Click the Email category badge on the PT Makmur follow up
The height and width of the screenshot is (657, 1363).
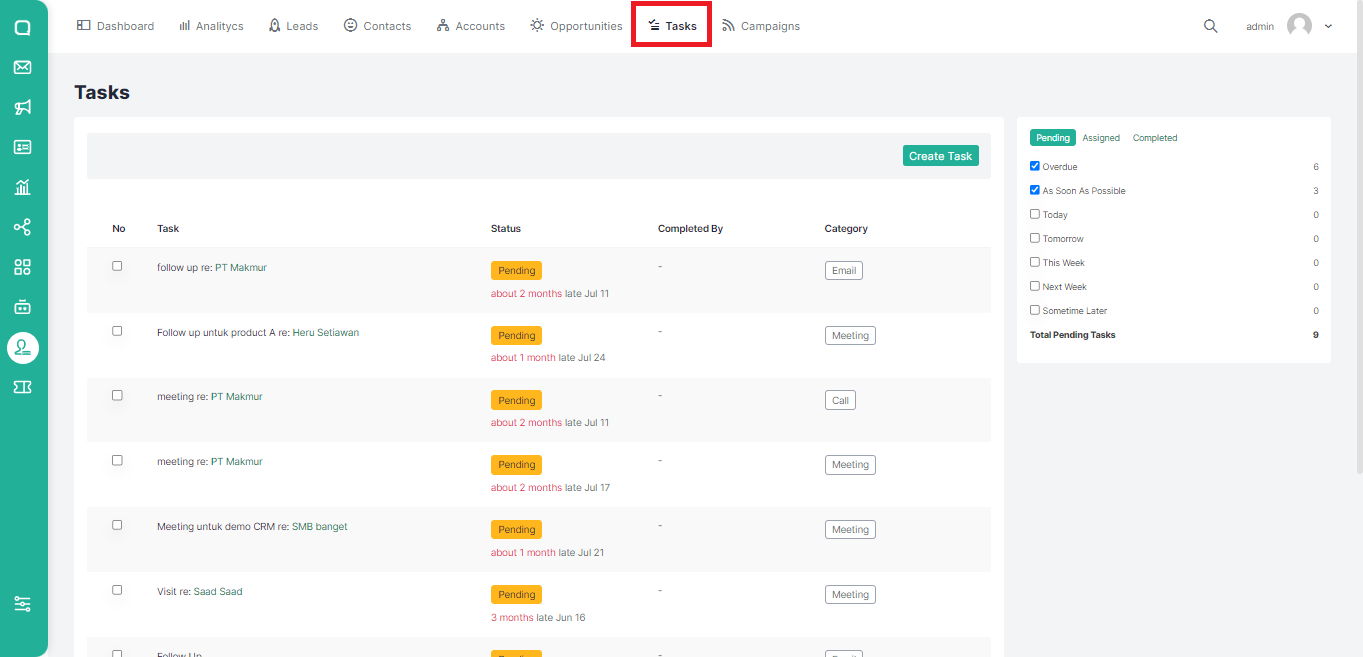[x=844, y=270]
